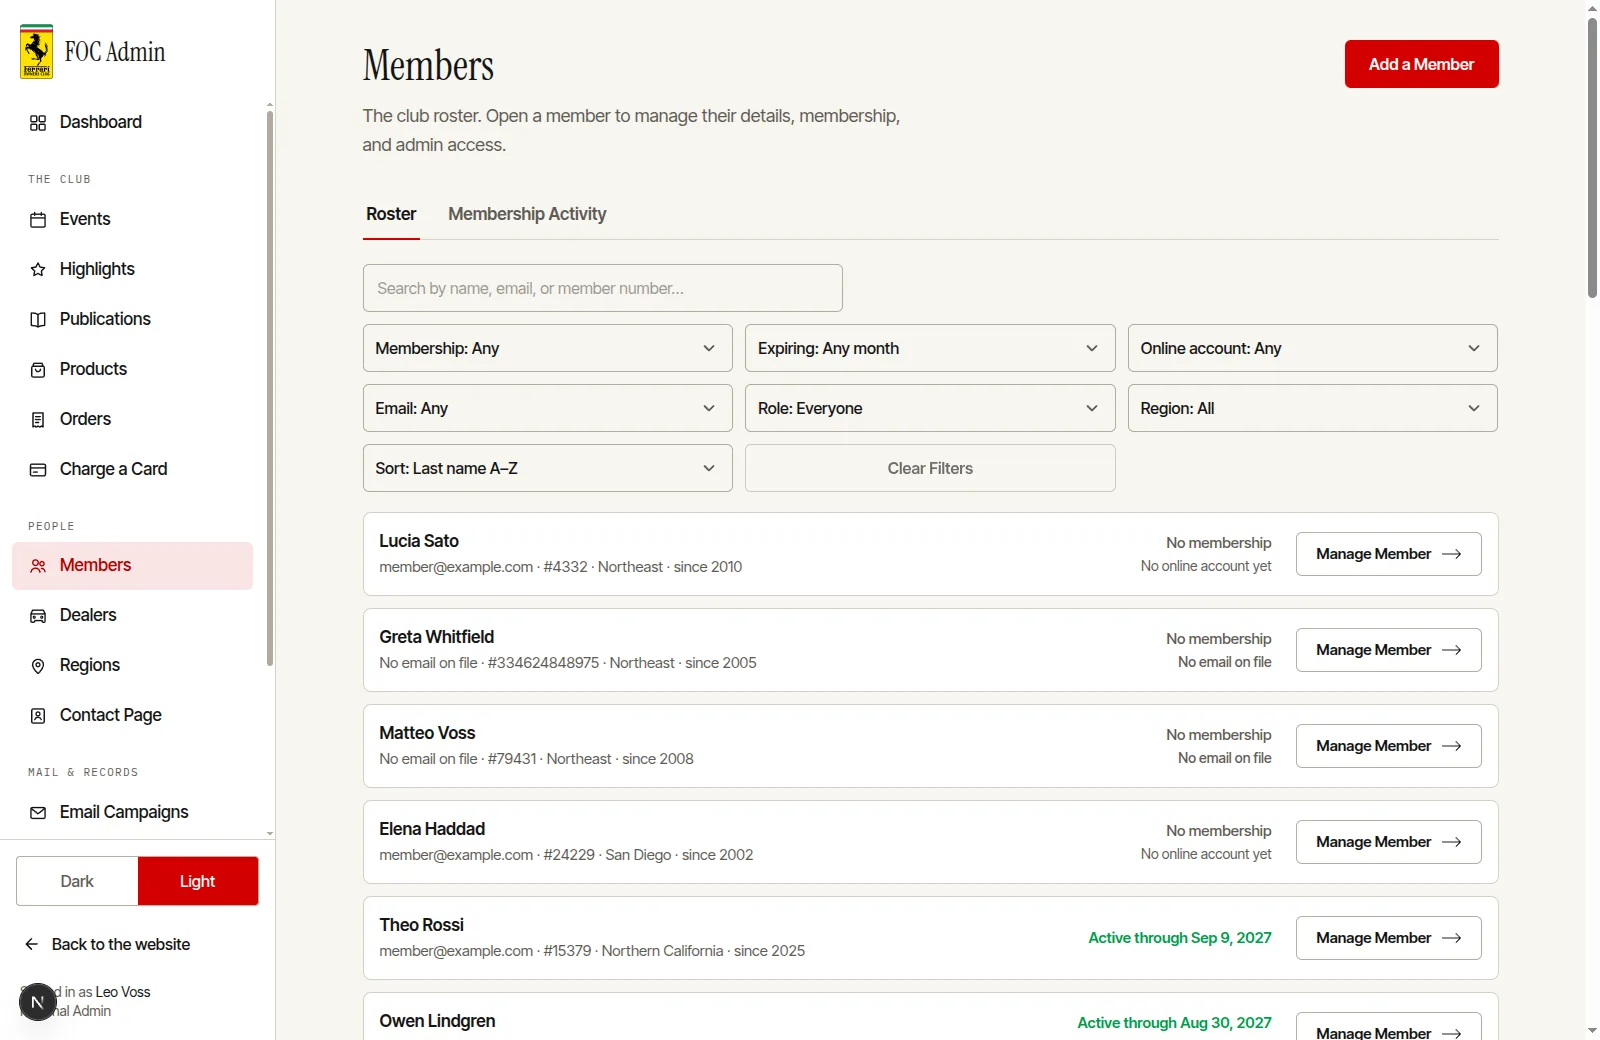
Task: Click the Products bag icon
Action: click(38, 370)
